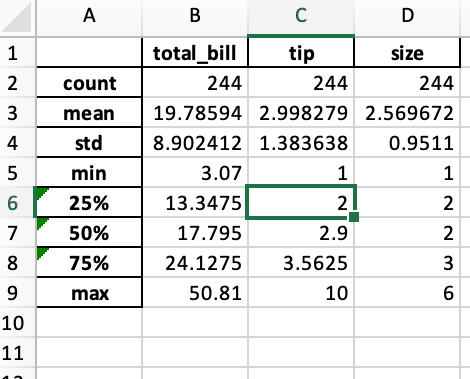Select row 5 header
Screen dimensions: 470x379
point(17,173)
